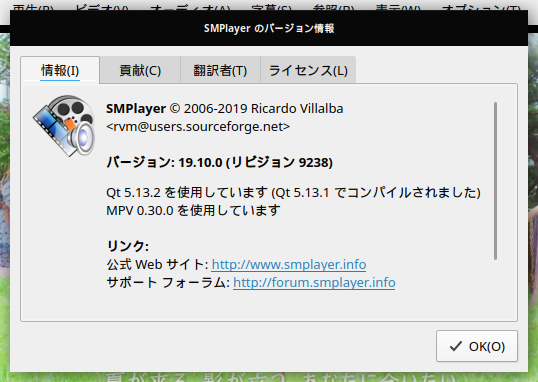Select the 情報(I) tab
Screen dimensions: 538x382
(60, 70)
